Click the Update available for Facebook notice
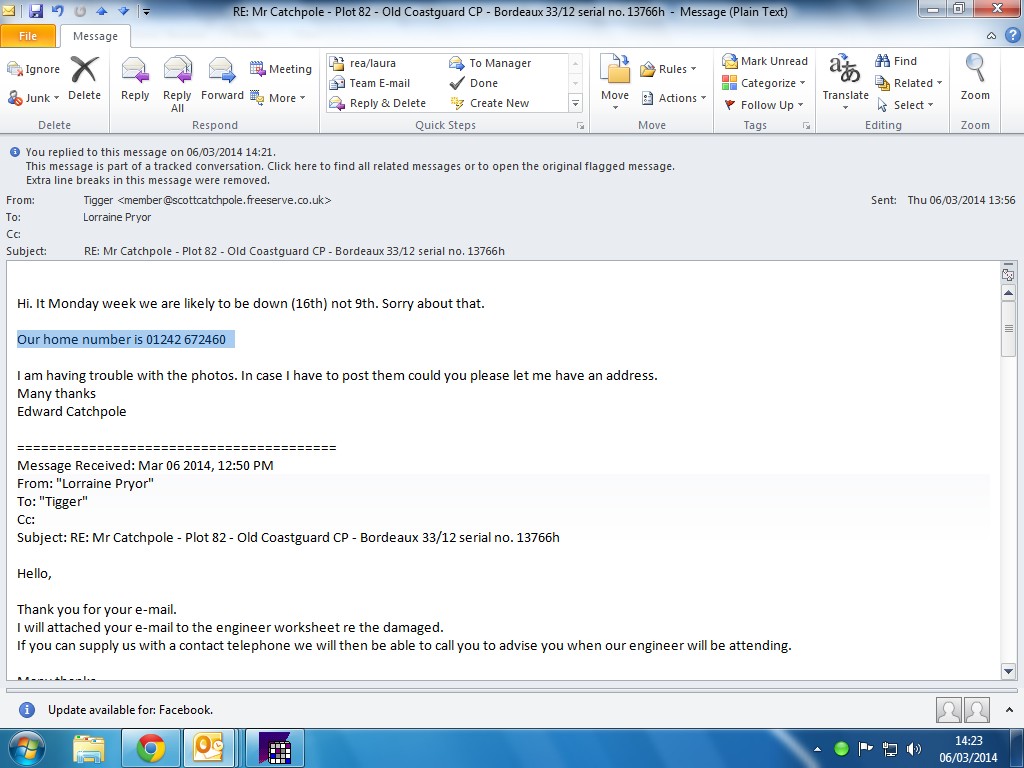1024x768 pixels. click(131, 710)
